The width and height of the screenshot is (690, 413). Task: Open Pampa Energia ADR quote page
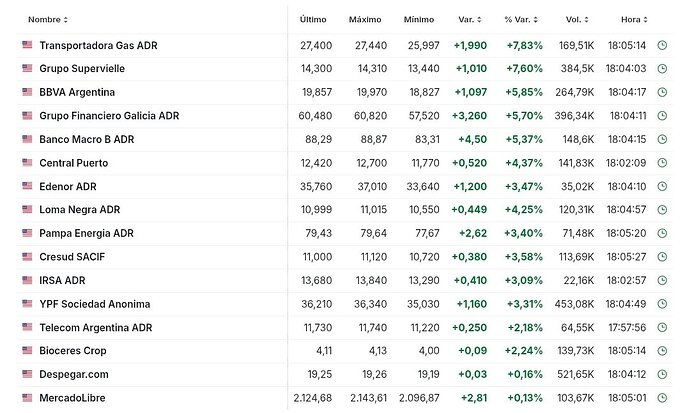click(86, 233)
